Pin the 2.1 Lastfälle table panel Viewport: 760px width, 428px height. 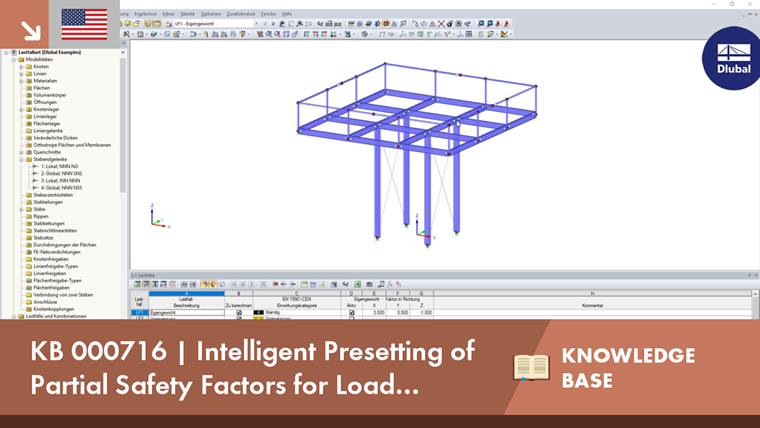tap(749, 275)
